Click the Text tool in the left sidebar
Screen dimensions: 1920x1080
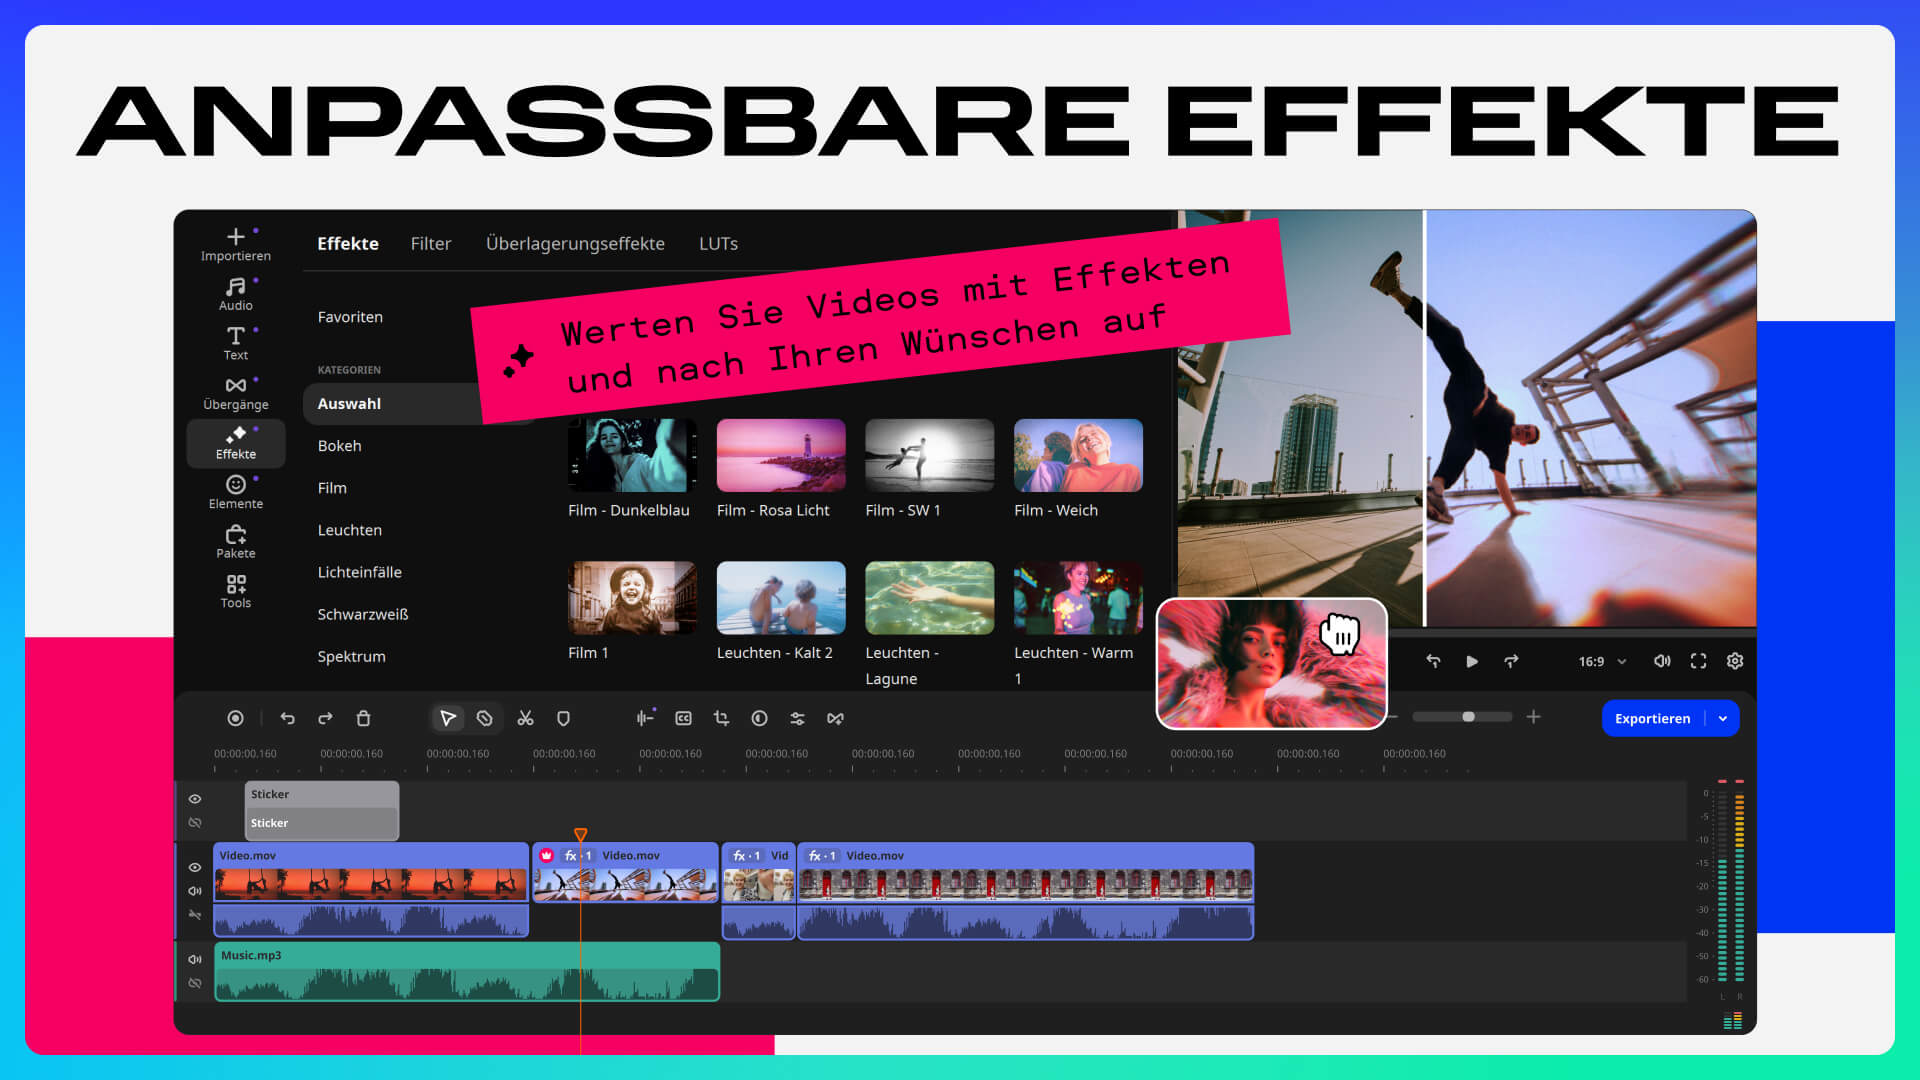click(235, 340)
